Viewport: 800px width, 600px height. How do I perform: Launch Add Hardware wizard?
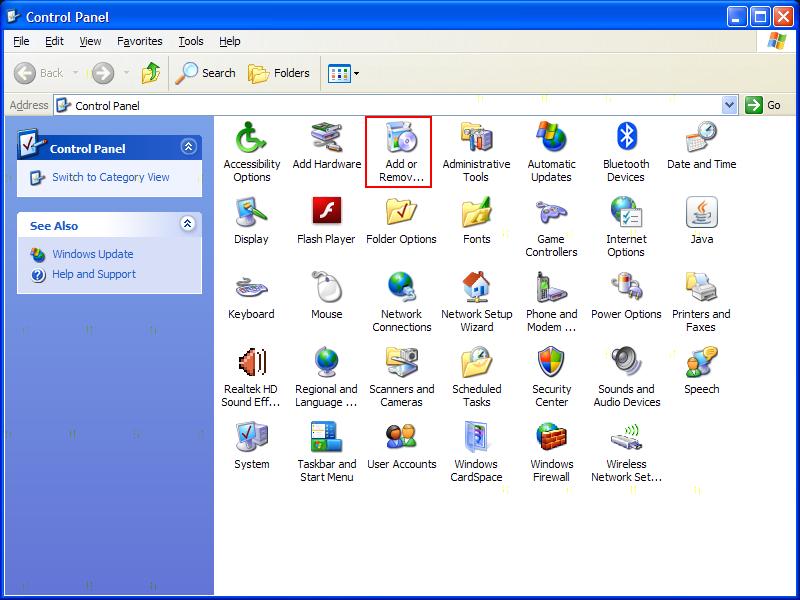click(x=327, y=145)
